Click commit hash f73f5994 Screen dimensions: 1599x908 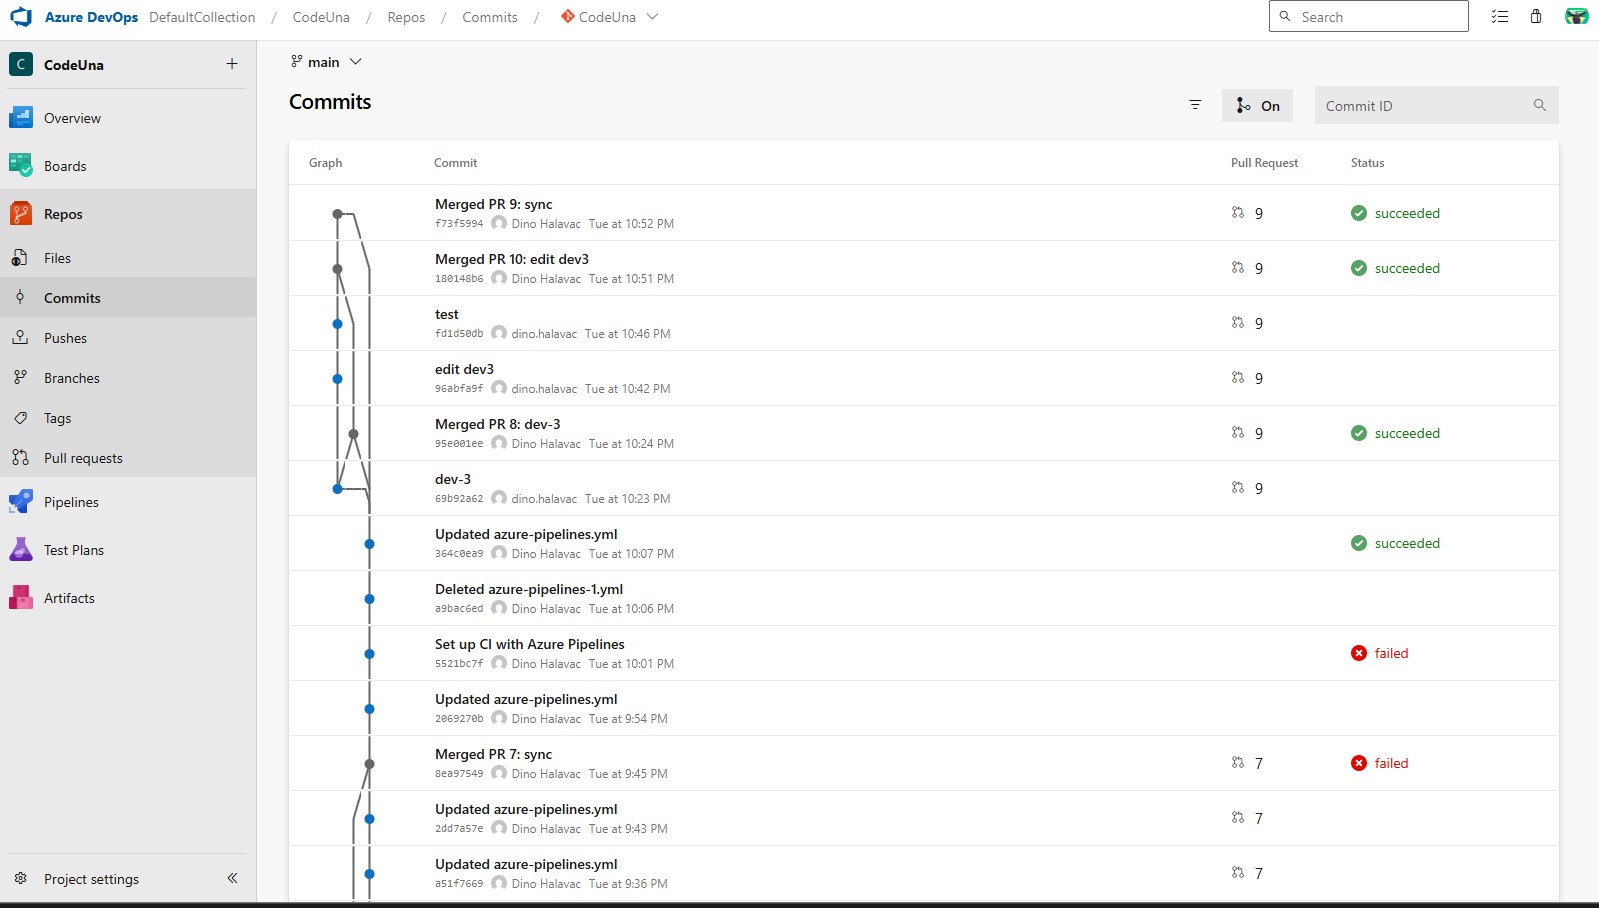click(x=459, y=224)
